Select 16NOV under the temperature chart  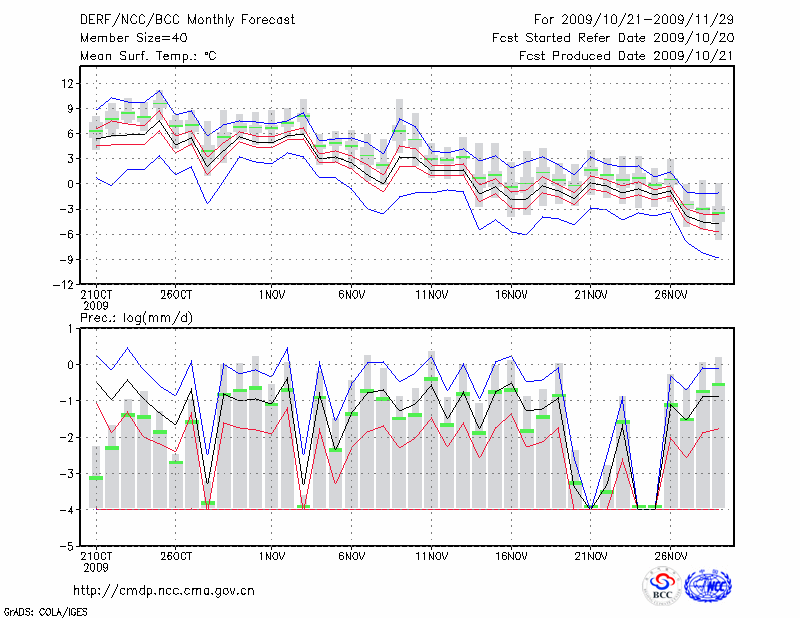[x=511, y=295]
